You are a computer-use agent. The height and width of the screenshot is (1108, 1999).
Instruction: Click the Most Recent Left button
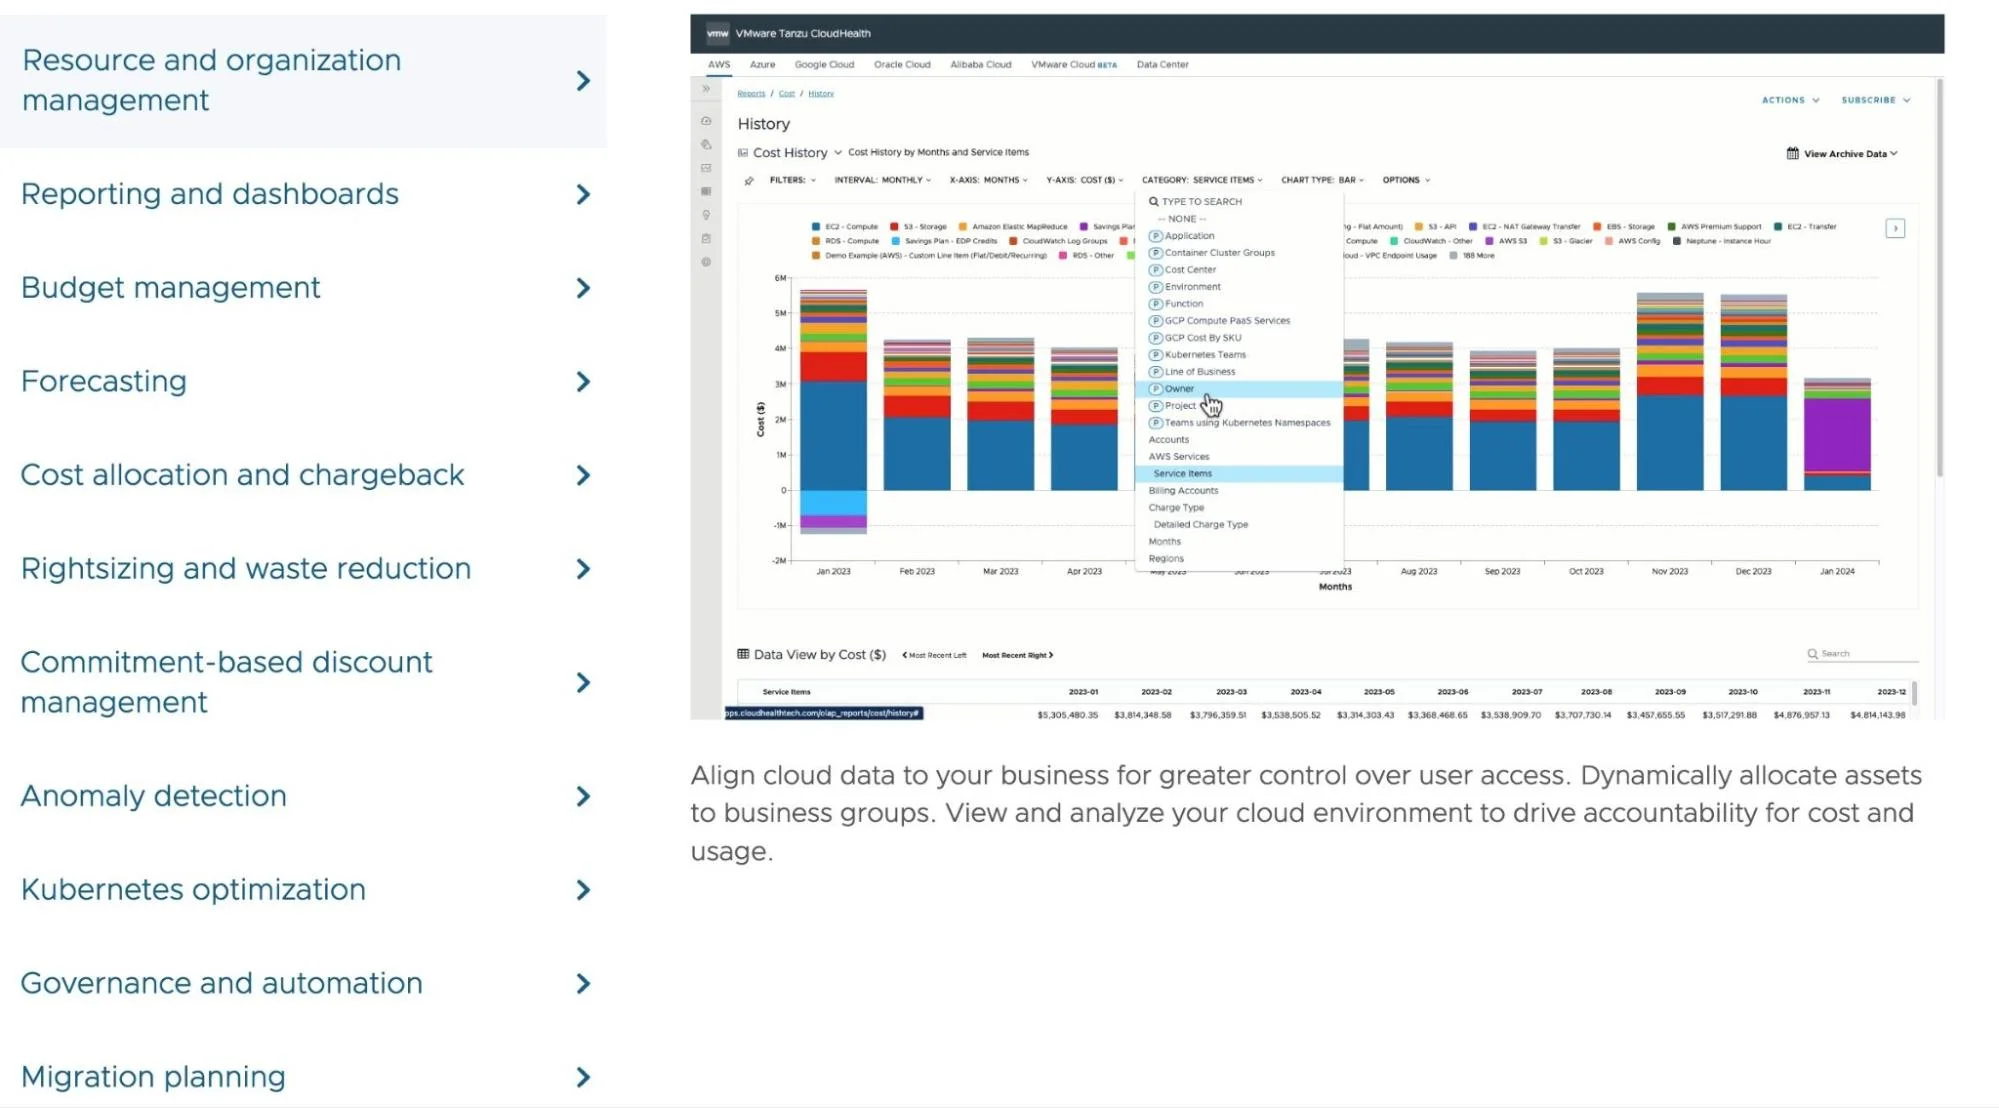coord(934,656)
